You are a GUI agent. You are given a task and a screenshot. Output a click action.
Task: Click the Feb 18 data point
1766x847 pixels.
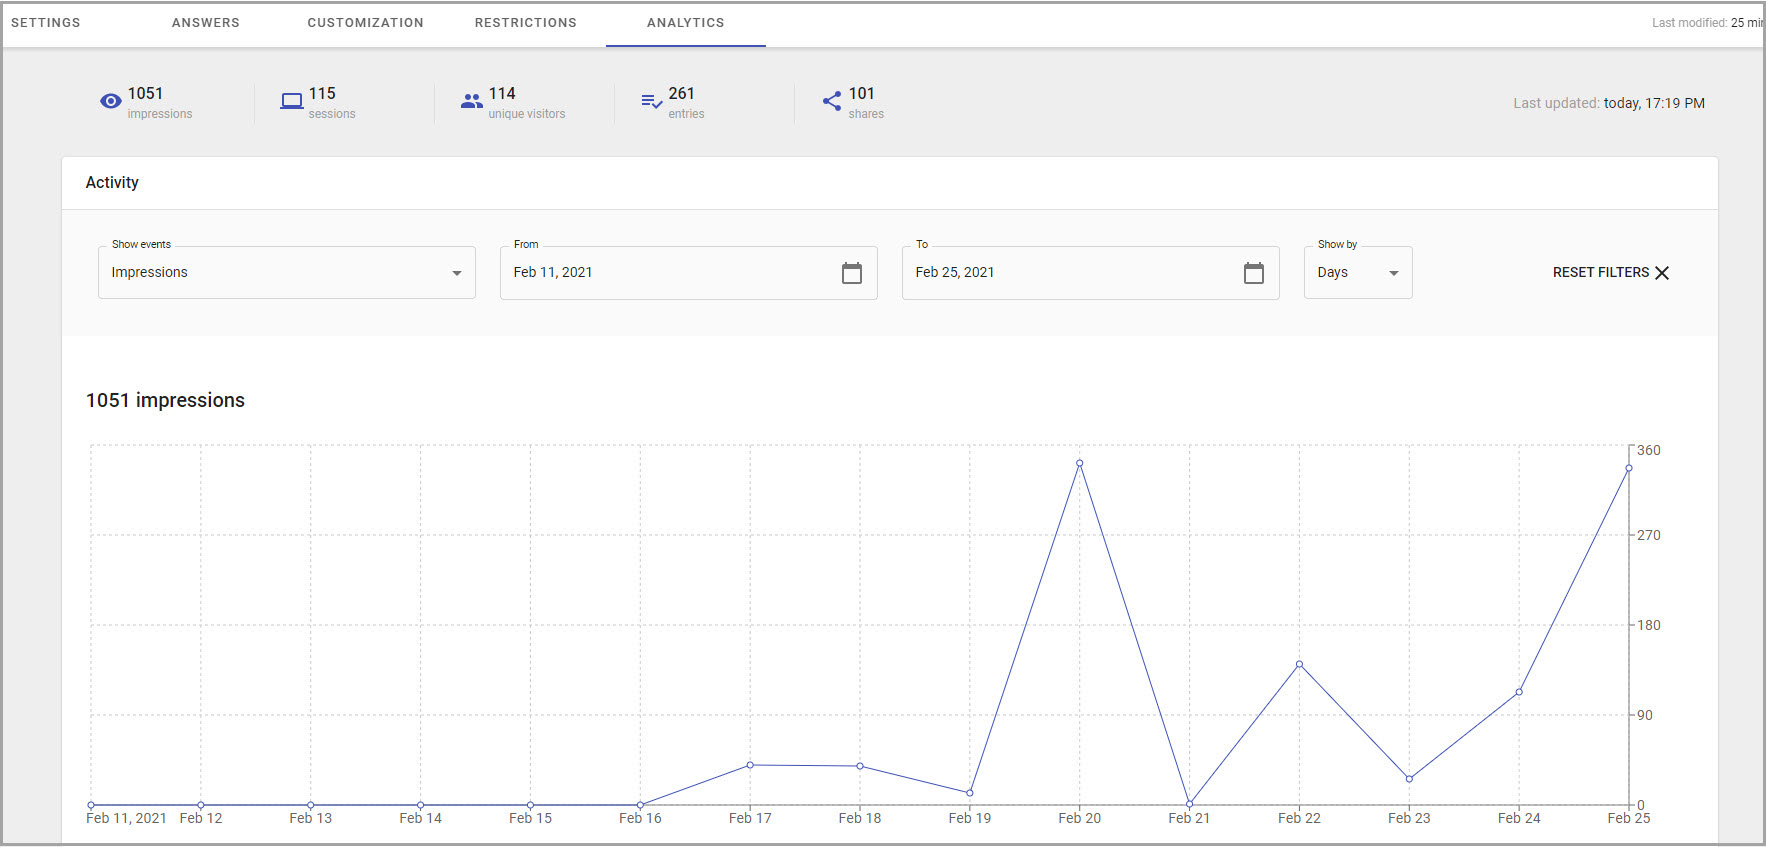[x=860, y=766]
